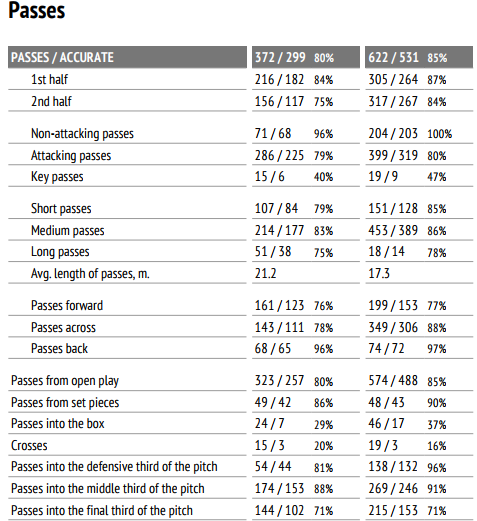Click the Key passes label
Image resolution: width=477 pixels, height=521 pixels.
click(x=57, y=177)
